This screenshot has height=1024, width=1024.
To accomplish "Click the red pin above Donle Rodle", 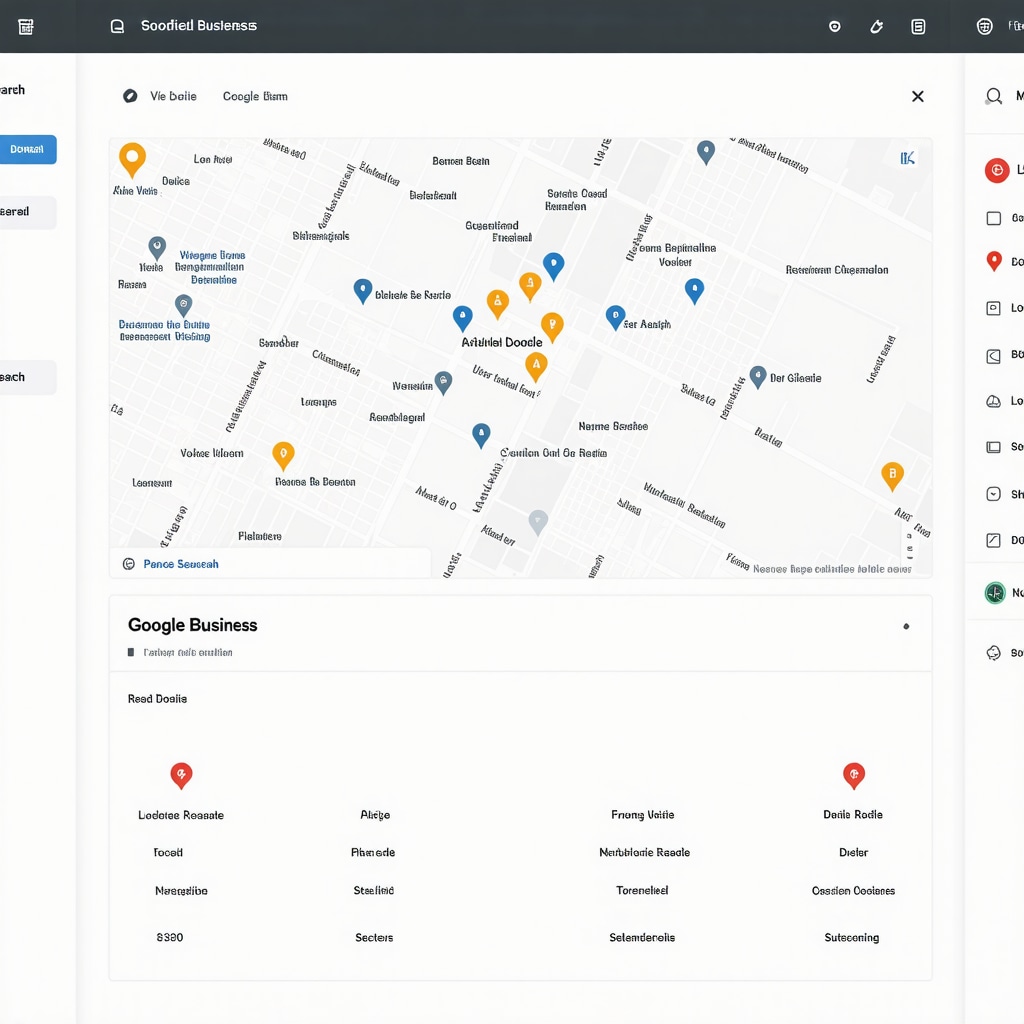I will [x=854, y=776].
